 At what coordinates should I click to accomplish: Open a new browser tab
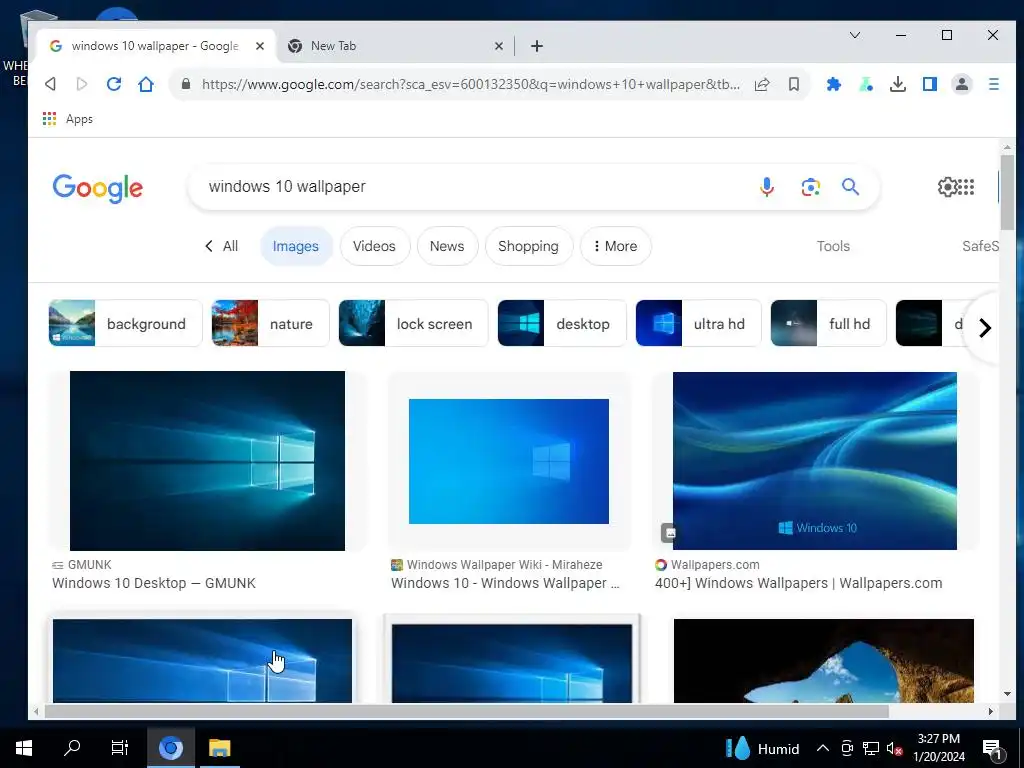(536, 46)
